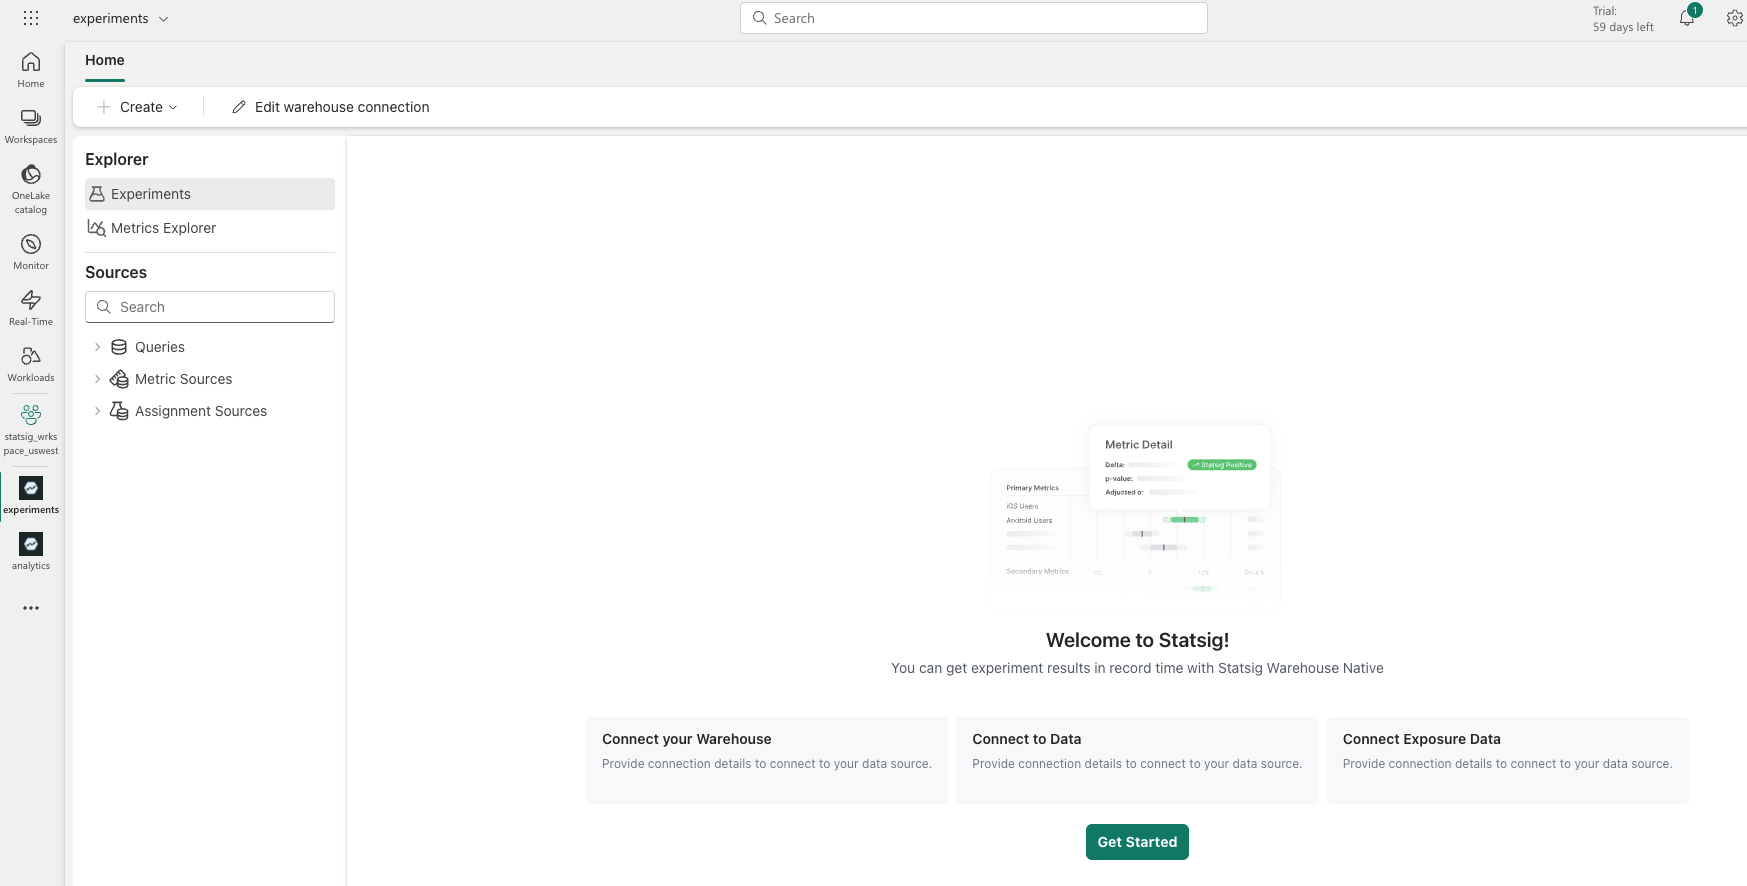Click the plus icon next to Create
Screen dimensions: 1747x886
(104, 107)
